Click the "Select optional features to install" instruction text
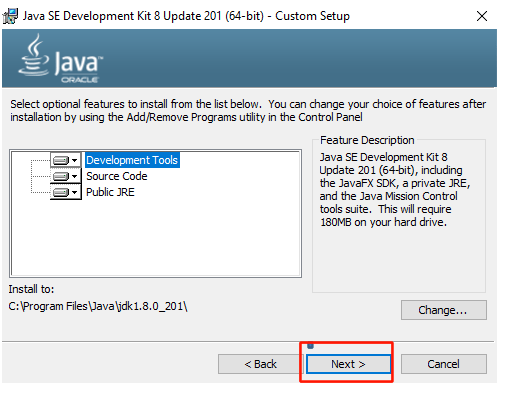 pos(248,110)
